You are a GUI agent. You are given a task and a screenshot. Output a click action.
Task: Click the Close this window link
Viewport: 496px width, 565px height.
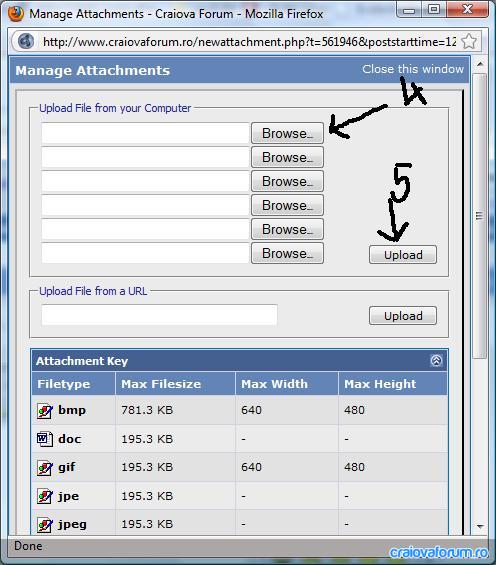[x=413, y=69]
